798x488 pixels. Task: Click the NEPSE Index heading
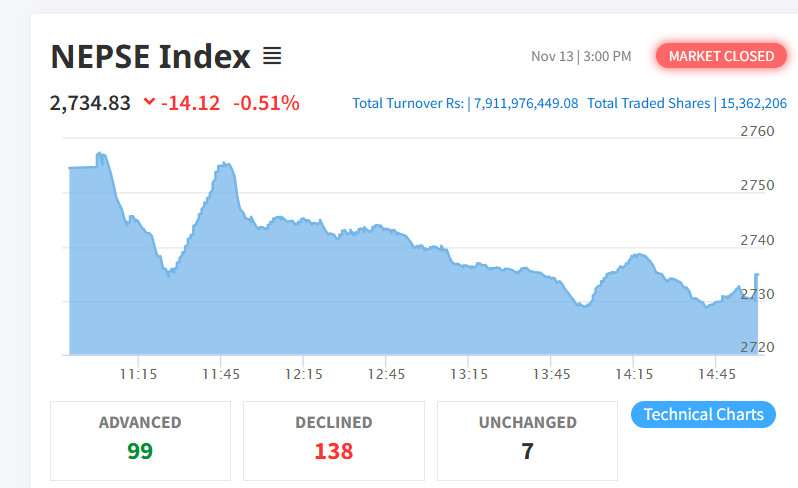[150, 57]
